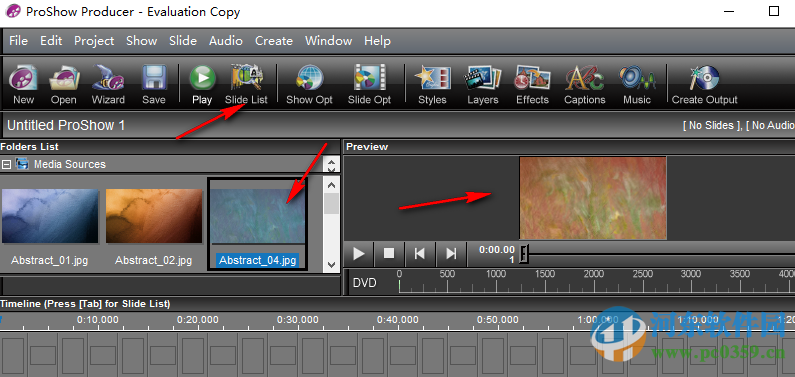Click the 0:50.000 timeline ruler mark
Screen dimensions: 795x377
pyautogui.click(x=497, y=320)
